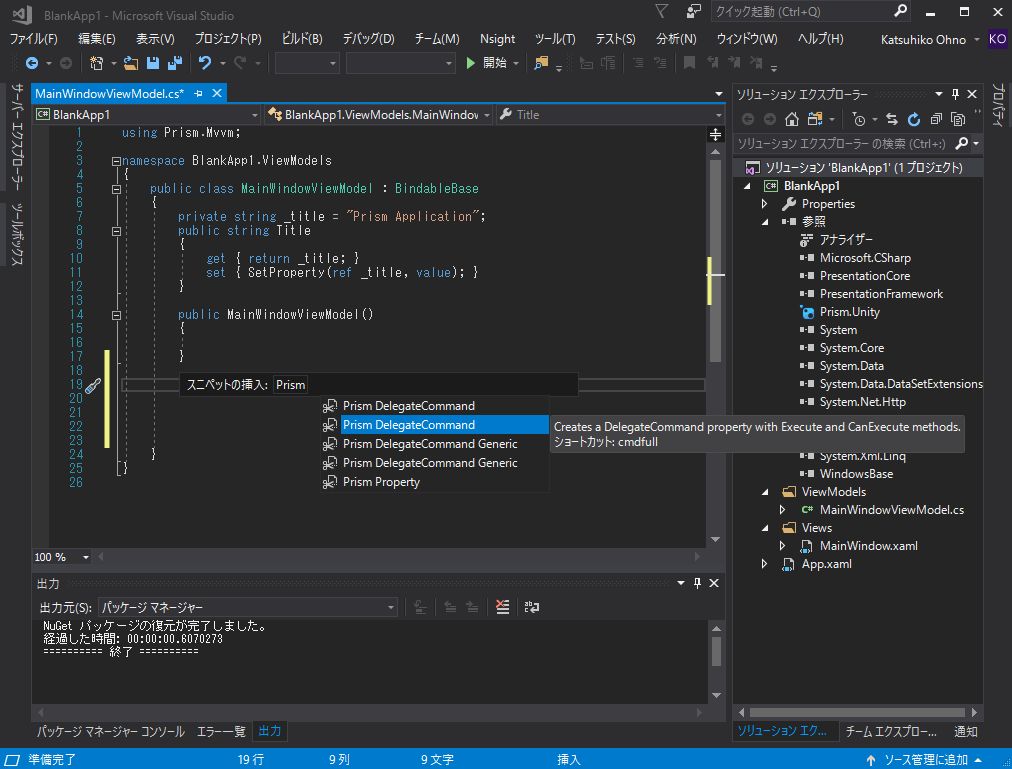Switch to the エラー一覧 tab
Viewport: 1012px width, 769px height.
(221, 732)
